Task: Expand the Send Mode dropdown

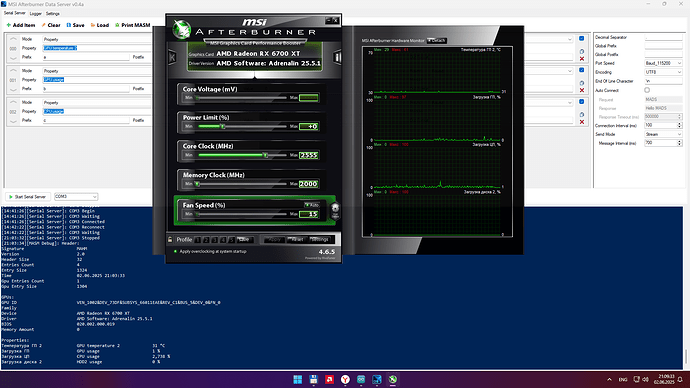Action: 663,134
